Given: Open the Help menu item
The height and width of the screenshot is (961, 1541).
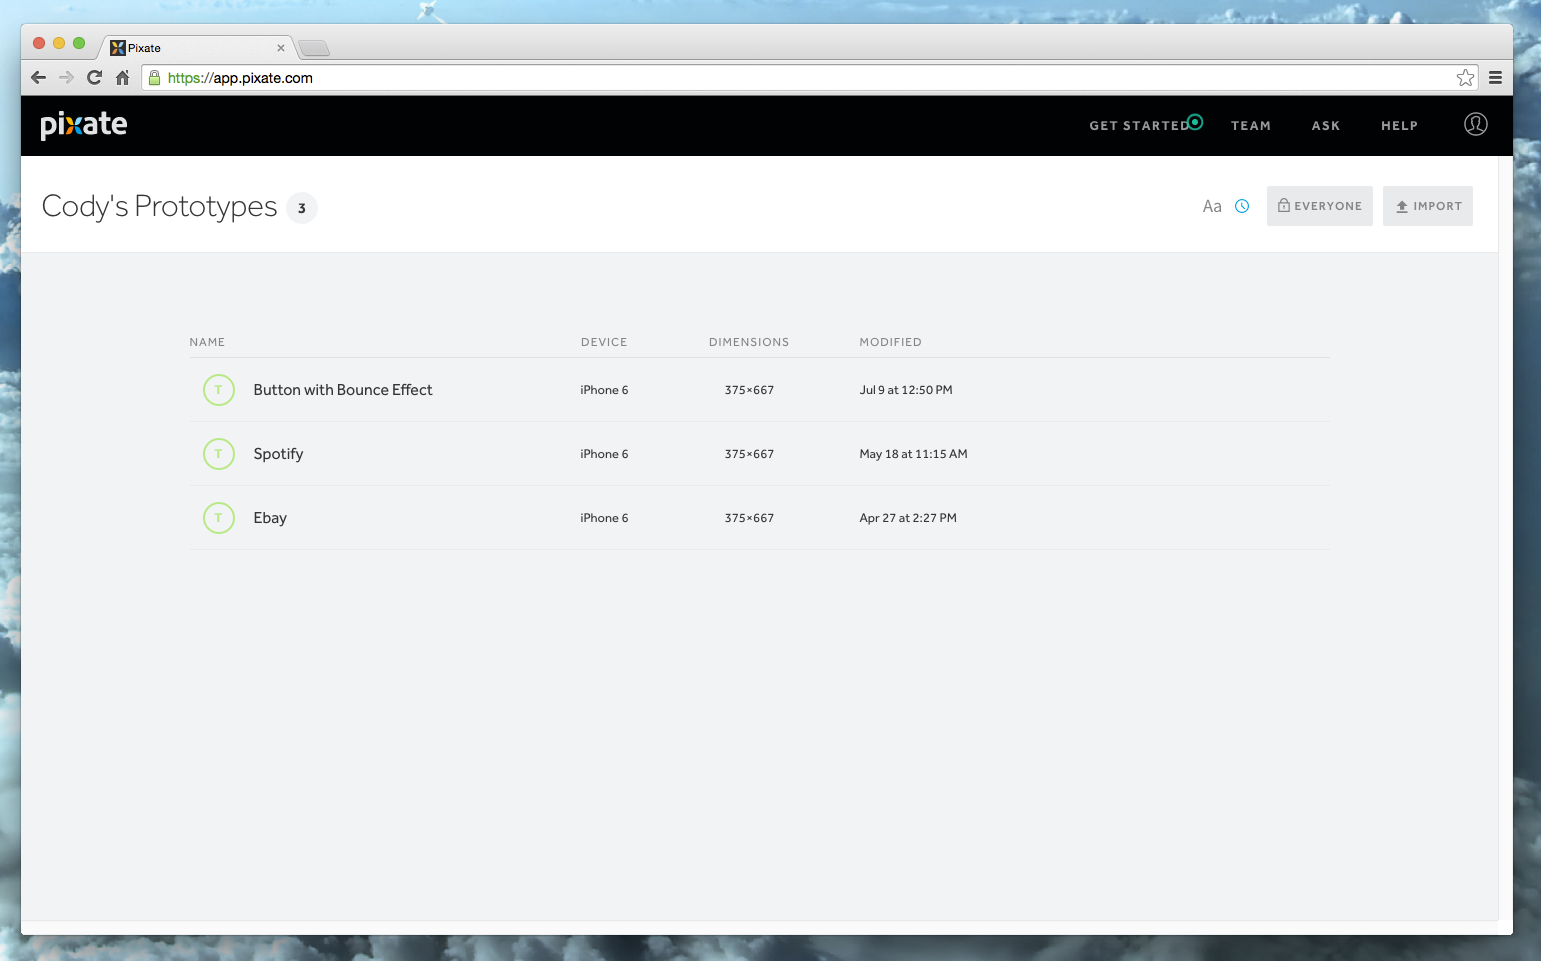Looking at the screenshot, I should coord(1399,126).
